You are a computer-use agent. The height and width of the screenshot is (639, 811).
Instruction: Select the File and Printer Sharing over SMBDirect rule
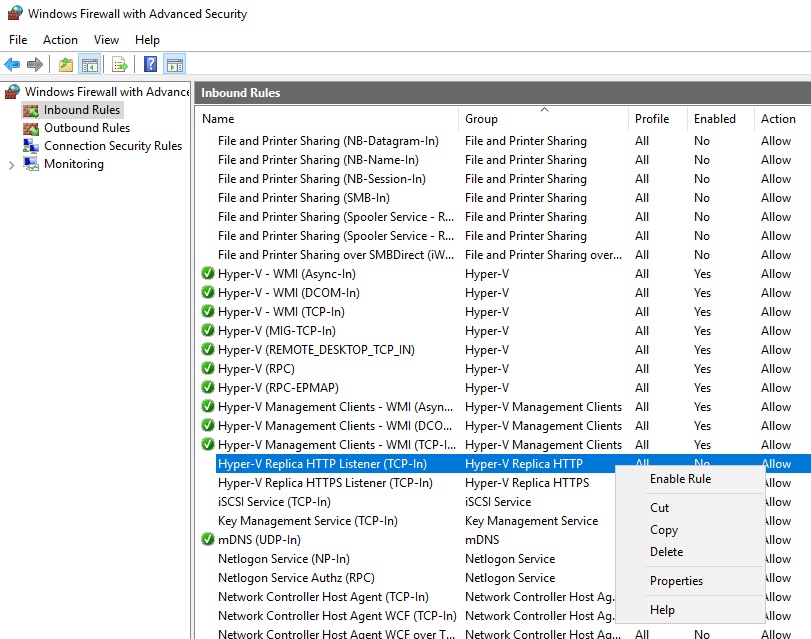pyautogui.click(x=336, y=255)
